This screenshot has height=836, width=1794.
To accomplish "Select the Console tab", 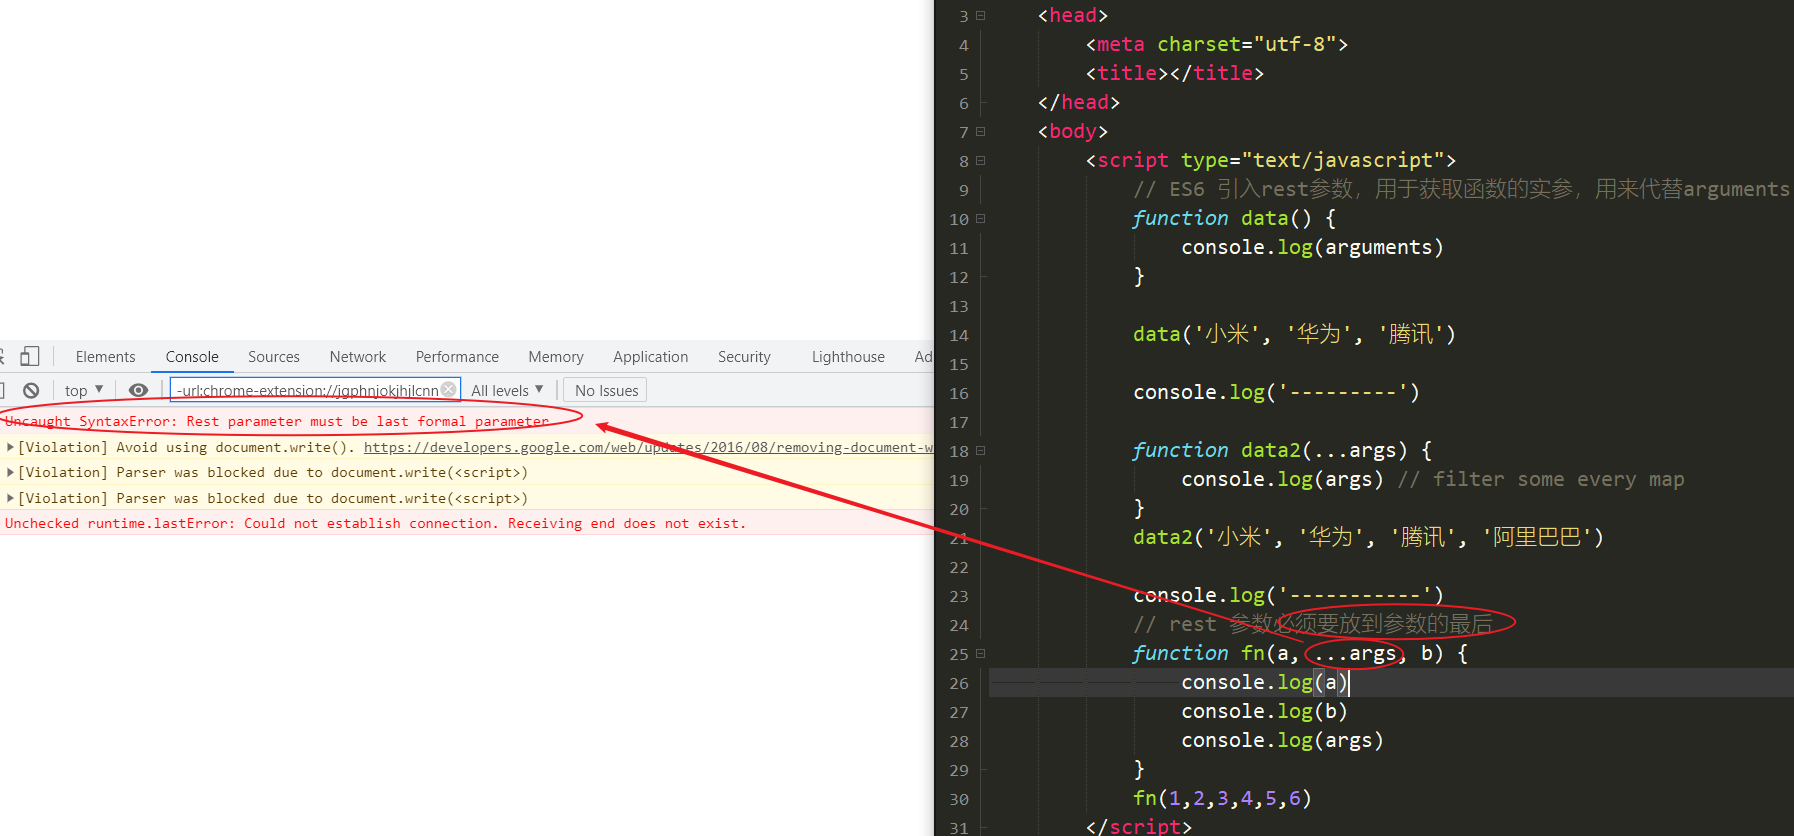I will click(192, 357).
